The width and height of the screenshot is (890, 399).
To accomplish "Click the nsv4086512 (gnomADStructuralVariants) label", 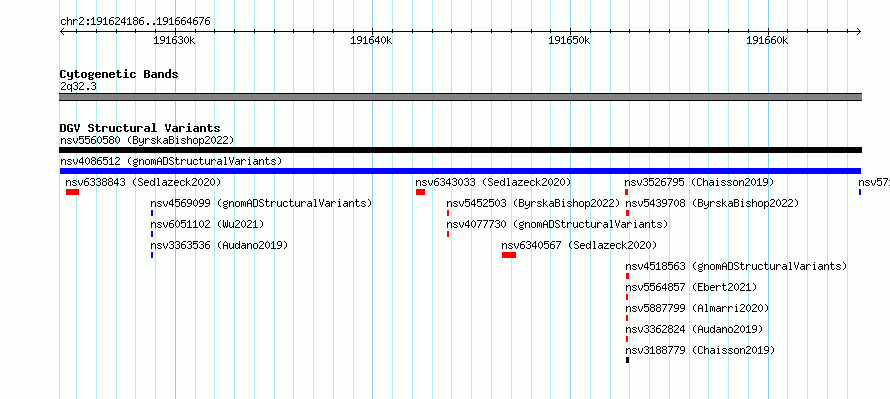I will 171,161.
